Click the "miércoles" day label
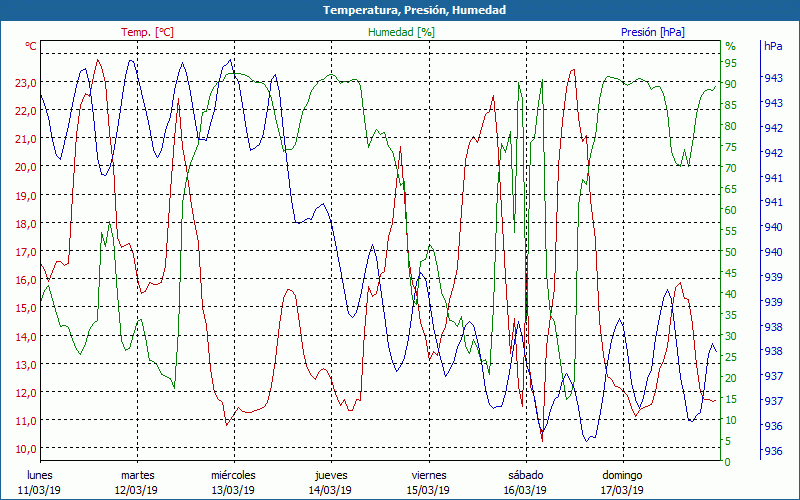This screenshot has height=500, width=800. point(233,475)
